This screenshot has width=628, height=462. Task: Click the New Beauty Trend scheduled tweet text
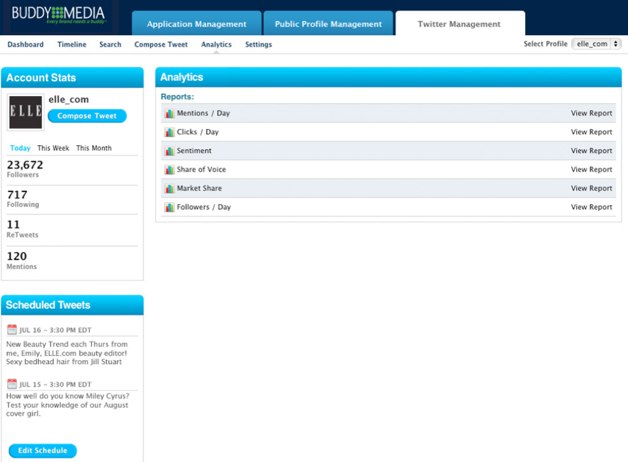[x=67, y=353]
